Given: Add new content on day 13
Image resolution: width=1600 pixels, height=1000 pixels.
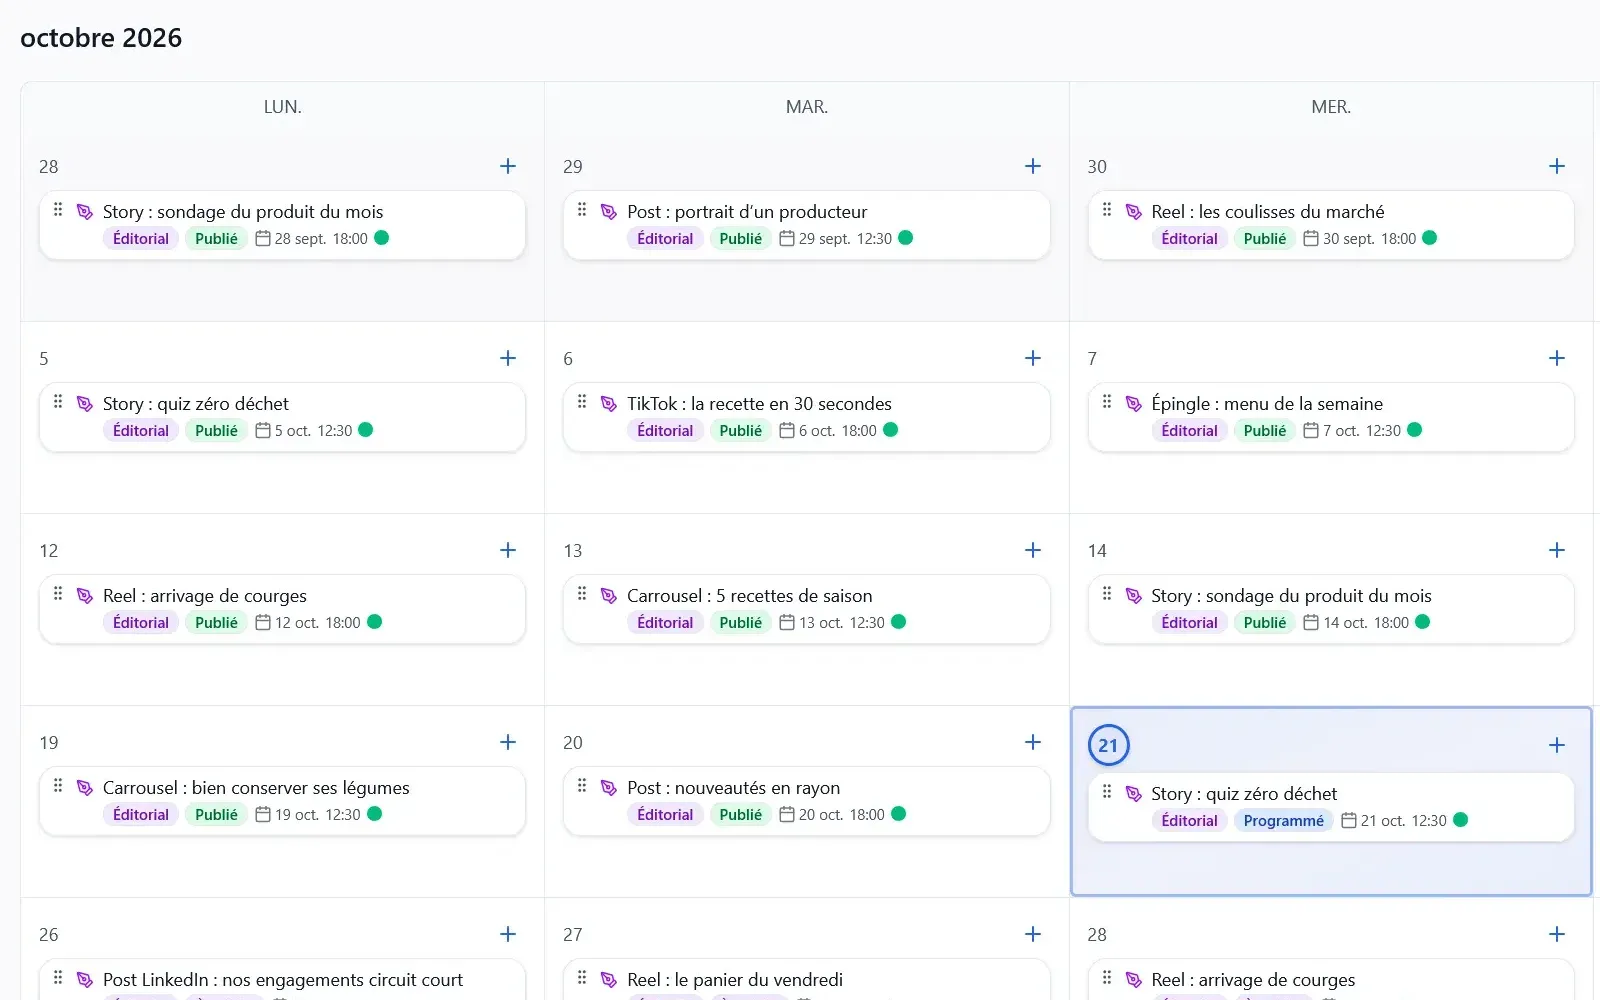Looking at the screenshot, I should click(x=1033, y=550).
